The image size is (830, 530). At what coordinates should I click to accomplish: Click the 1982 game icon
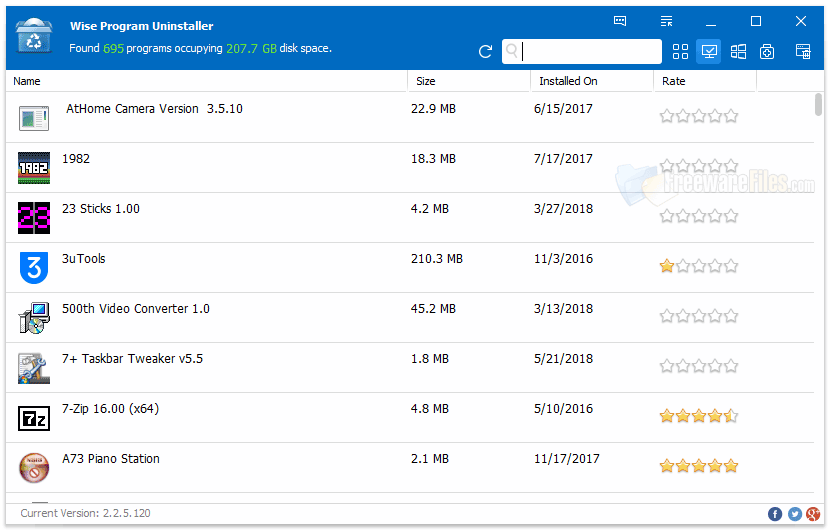34,168
